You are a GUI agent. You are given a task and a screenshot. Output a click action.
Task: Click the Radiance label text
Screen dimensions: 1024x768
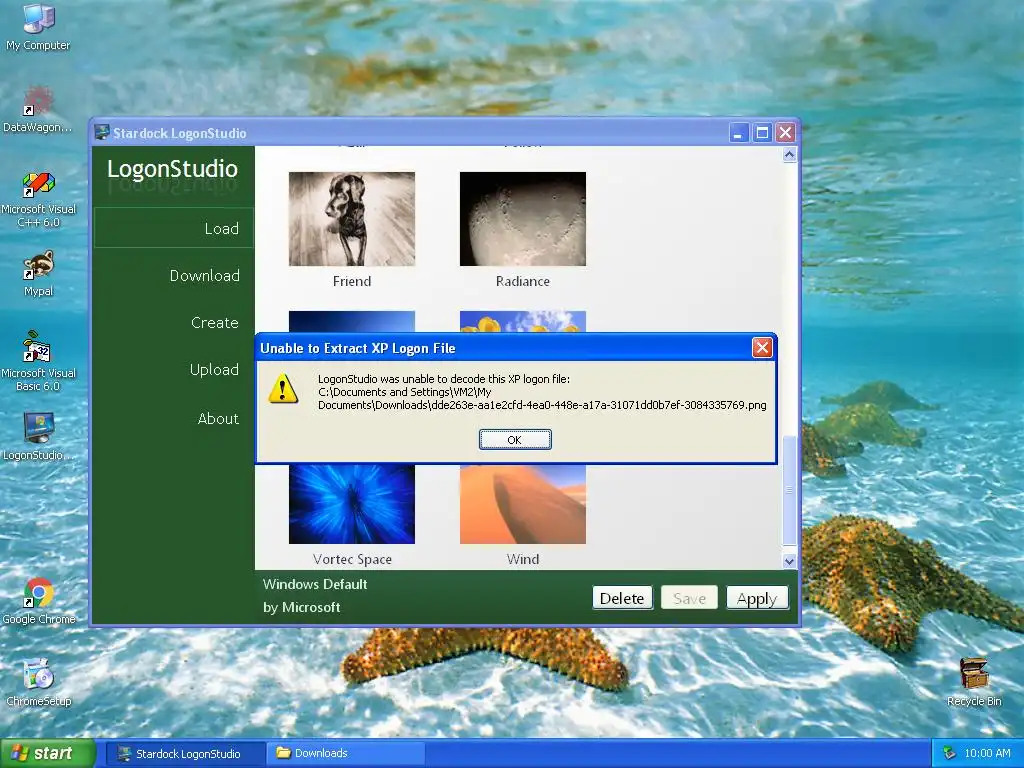pyautogui.click(x=522, y=281)
